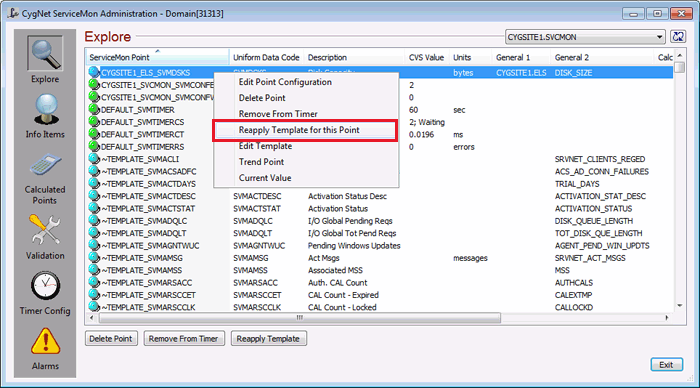The height and width of the screenshot is (388, 700).
Task: Select Reapply Template for this Point
Action: [306, 130]
